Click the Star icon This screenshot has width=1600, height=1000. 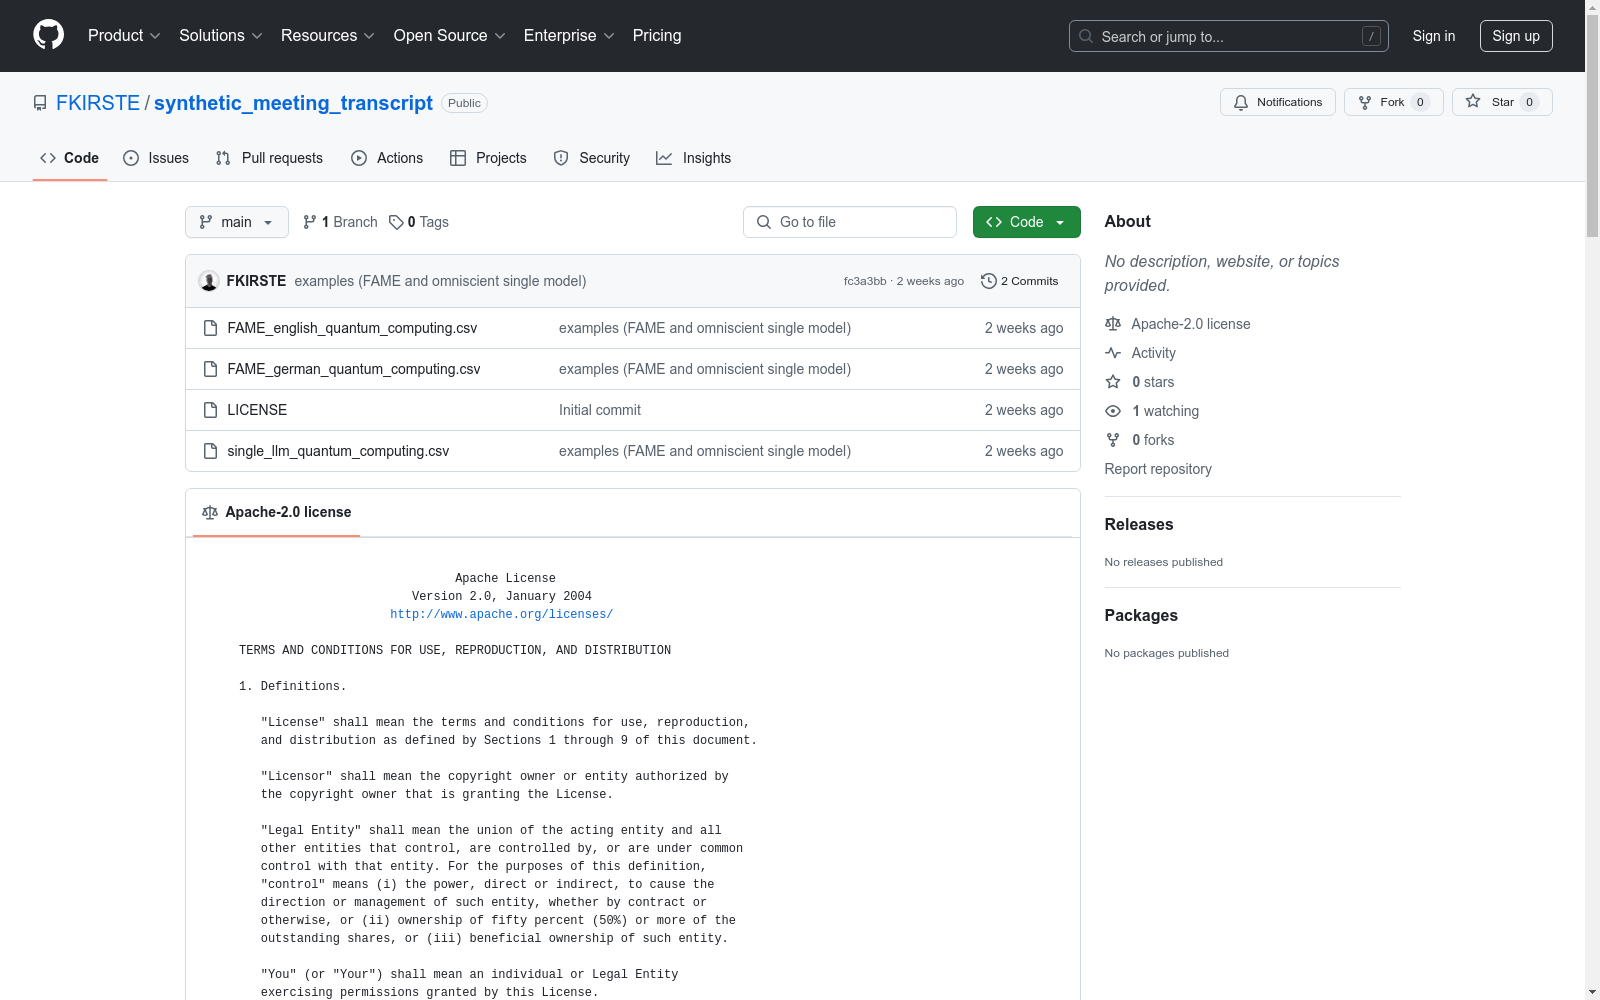pyautogui.click(x=1473, y=101)
